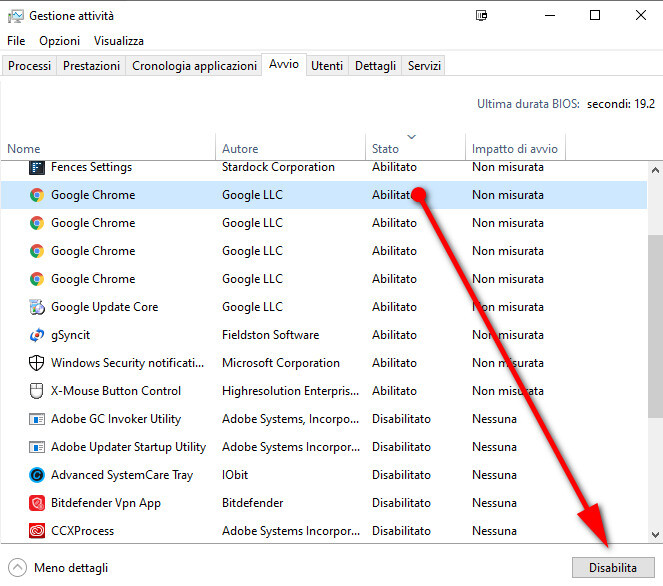Switch to the Prestazioni tab
This screenshot has width=663, height=586.
coord(91,66)
